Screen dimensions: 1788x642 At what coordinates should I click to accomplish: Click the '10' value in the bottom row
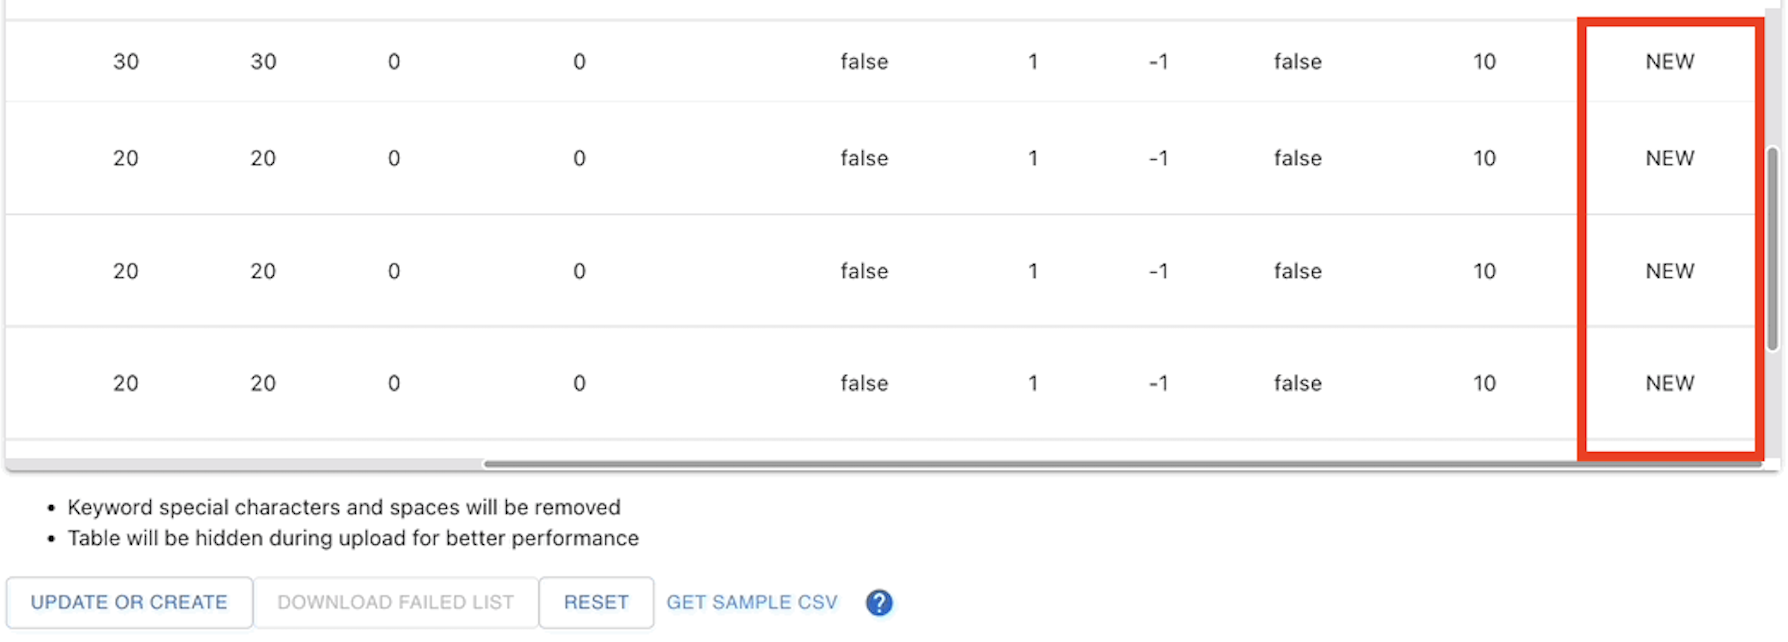click(1484, 383)
